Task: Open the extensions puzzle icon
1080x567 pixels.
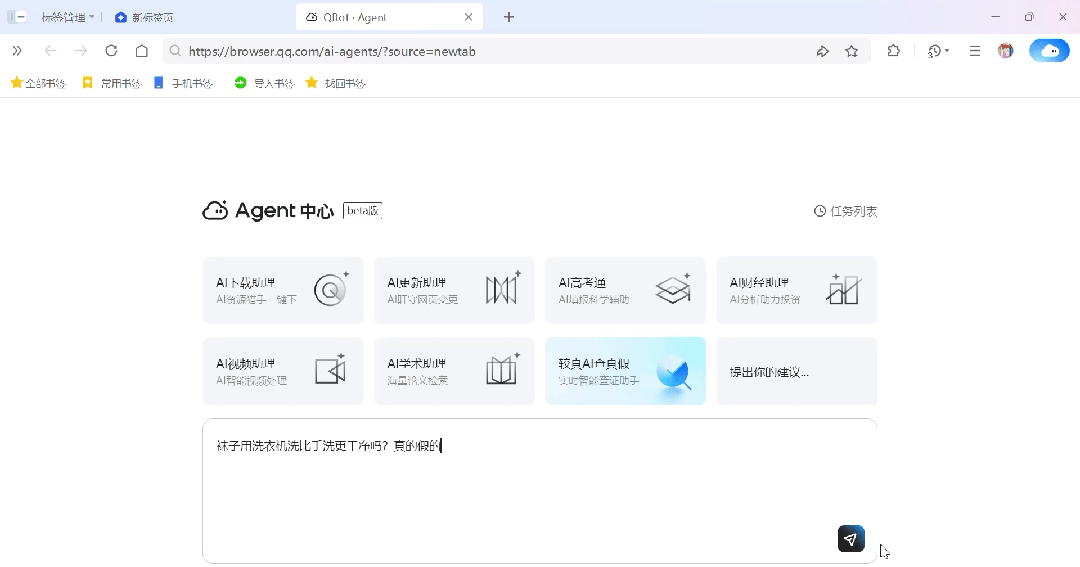Action: click(893, 51)
